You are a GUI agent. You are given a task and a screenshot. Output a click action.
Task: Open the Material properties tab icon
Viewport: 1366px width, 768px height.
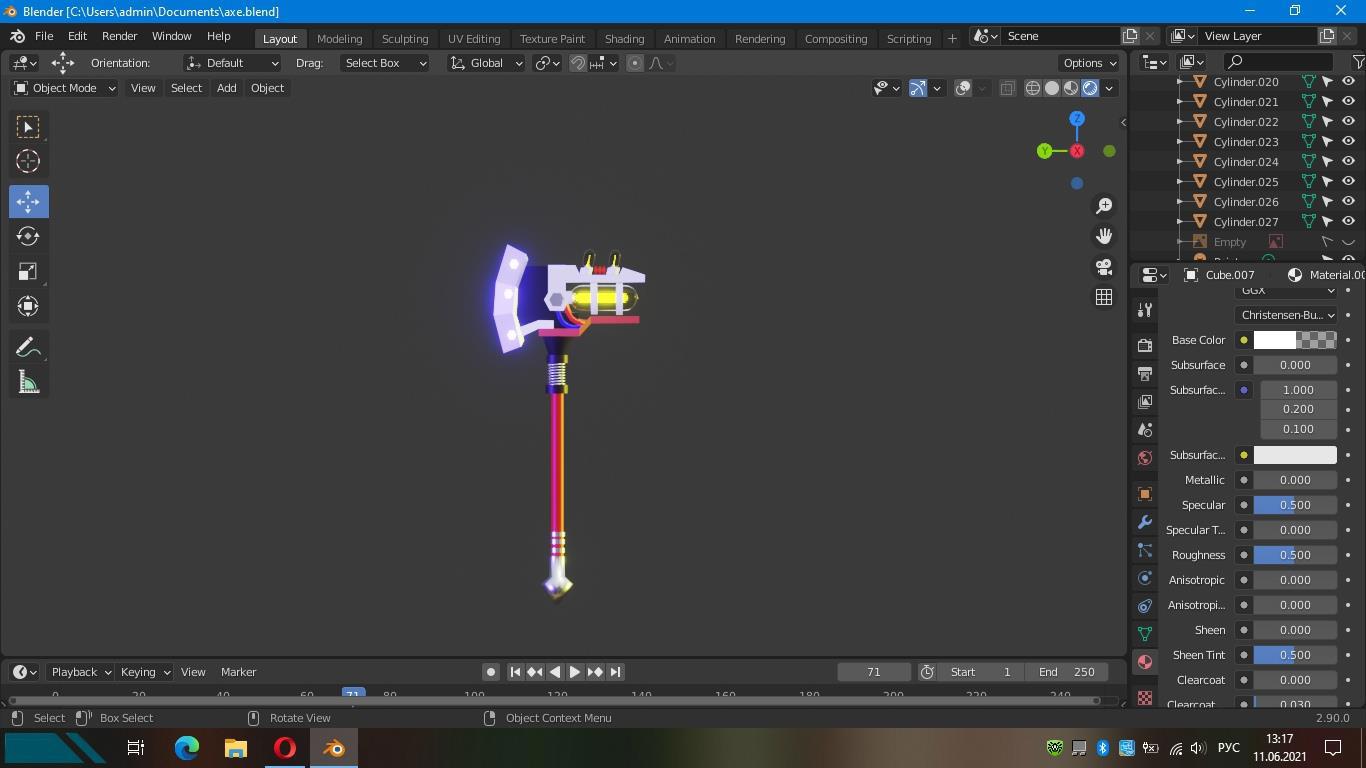(x=1145, y=662)
